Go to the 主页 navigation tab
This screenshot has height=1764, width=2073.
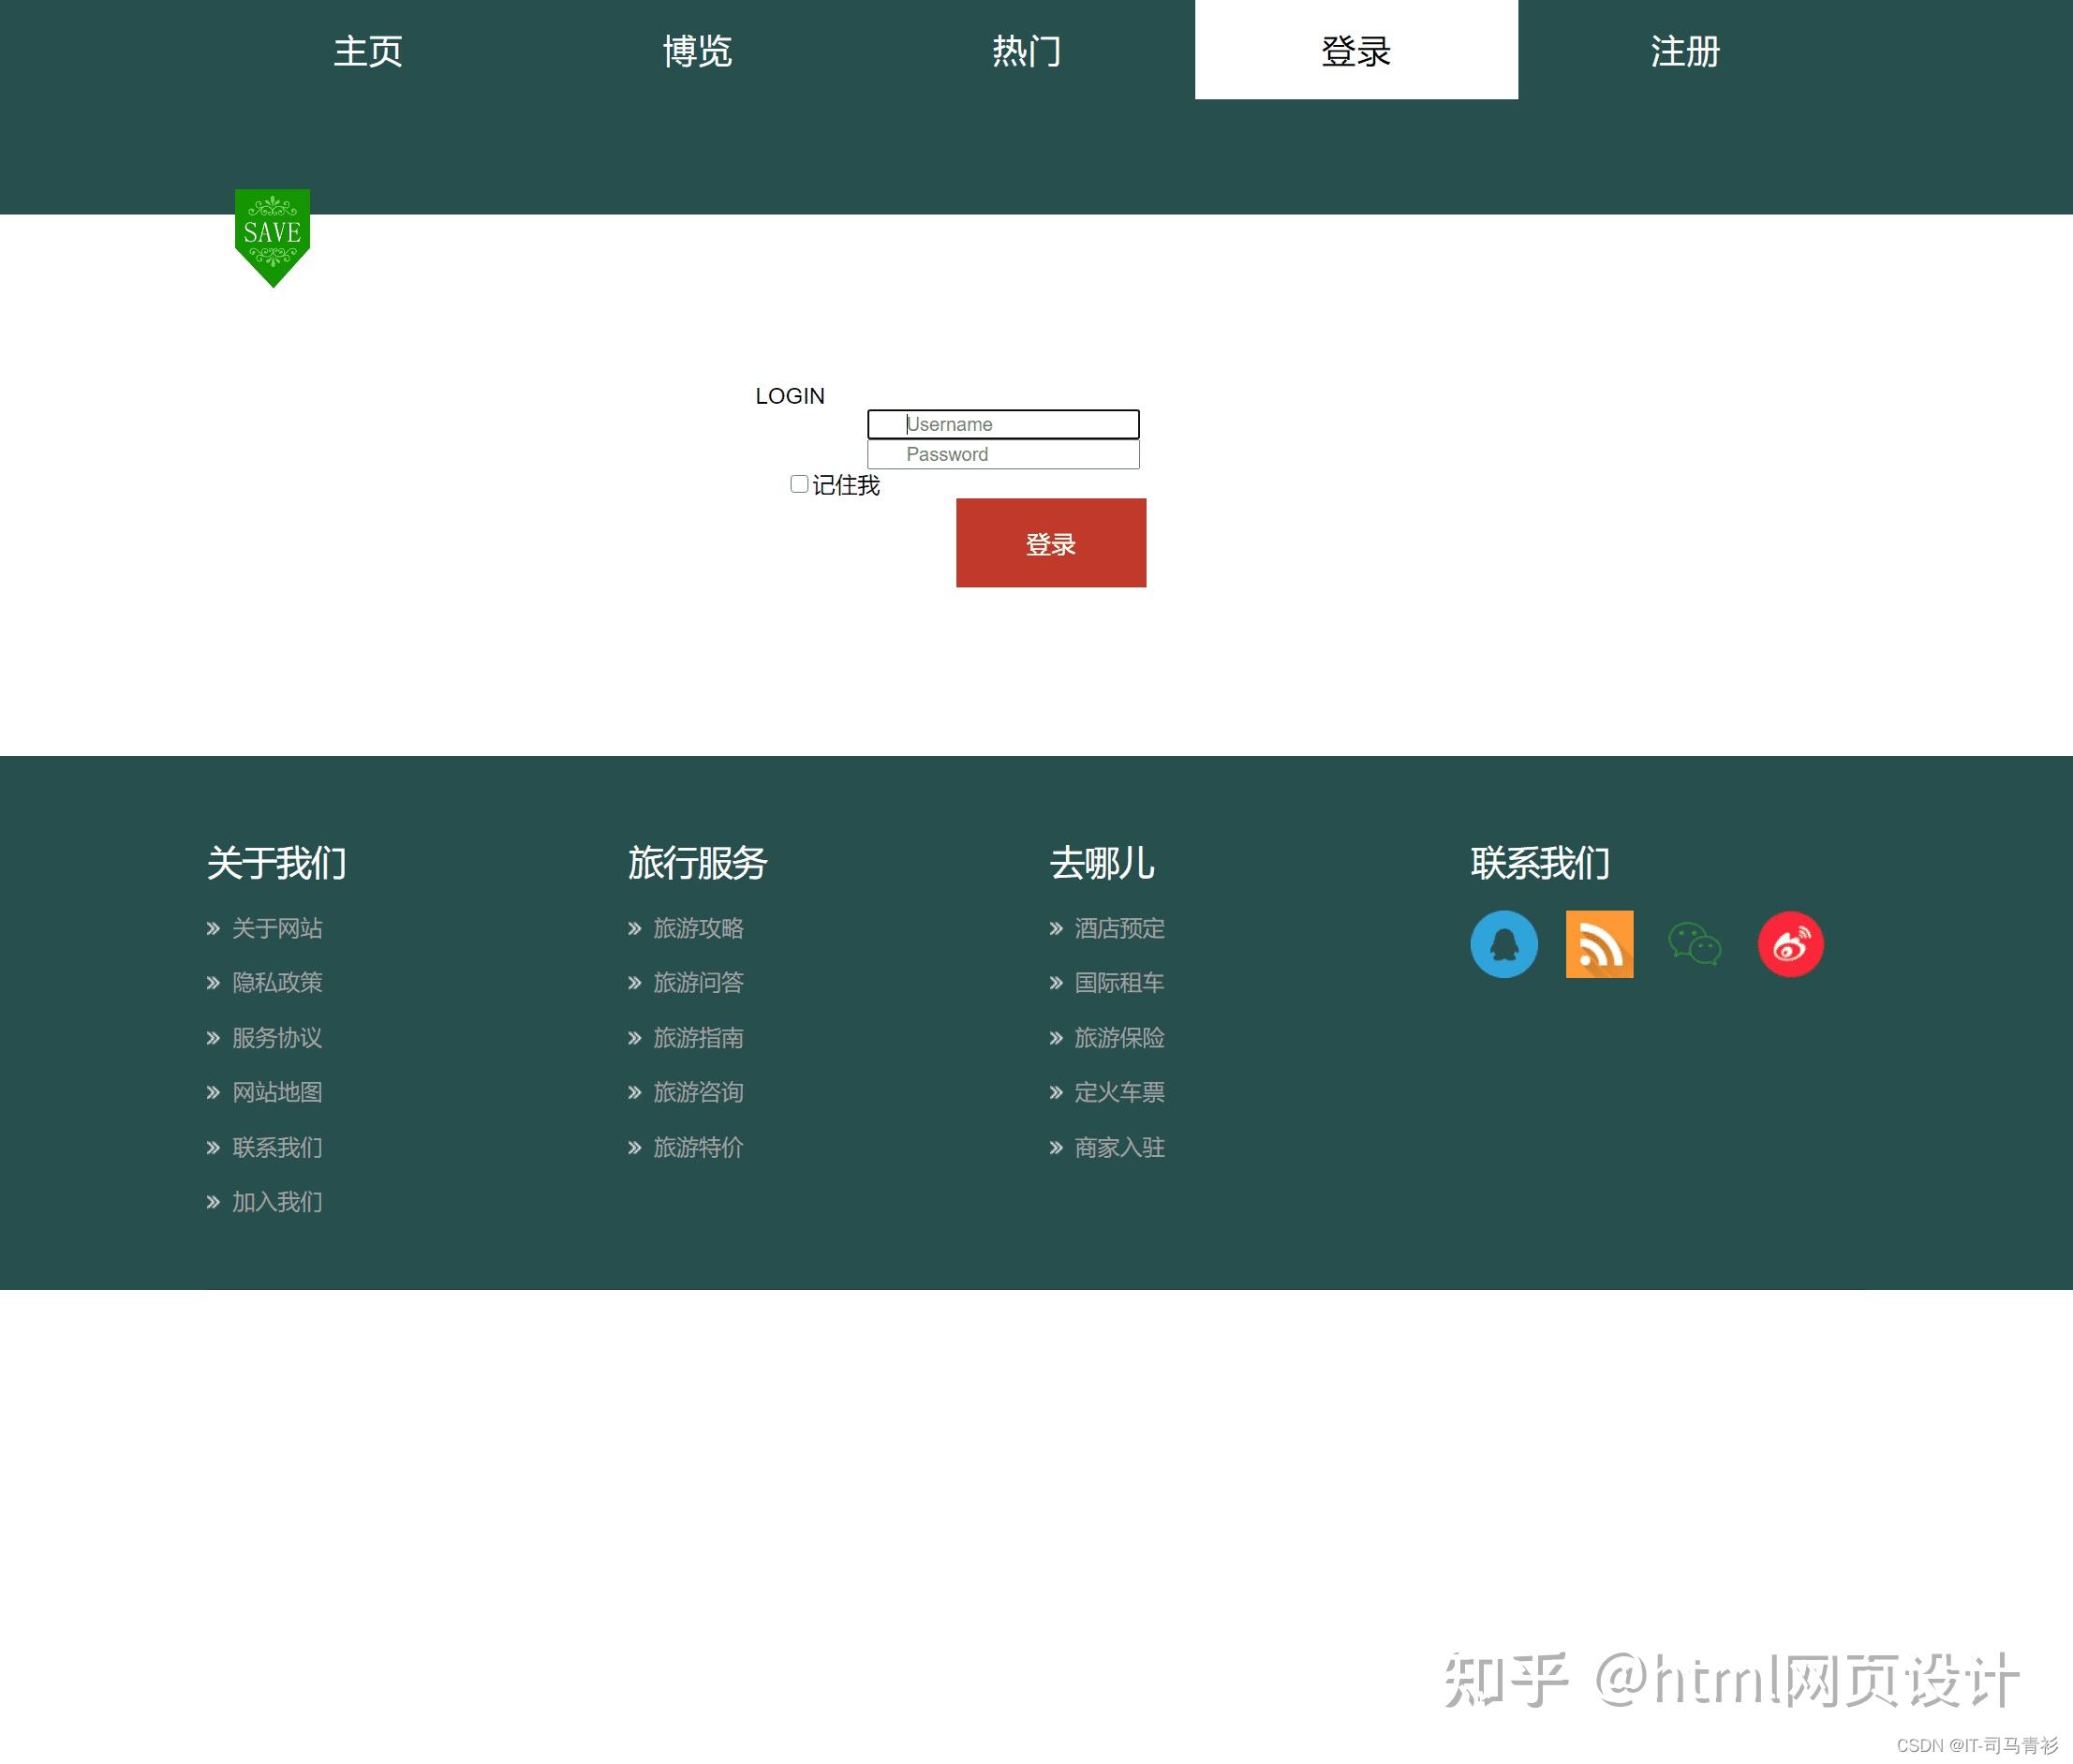coord(368,50)
